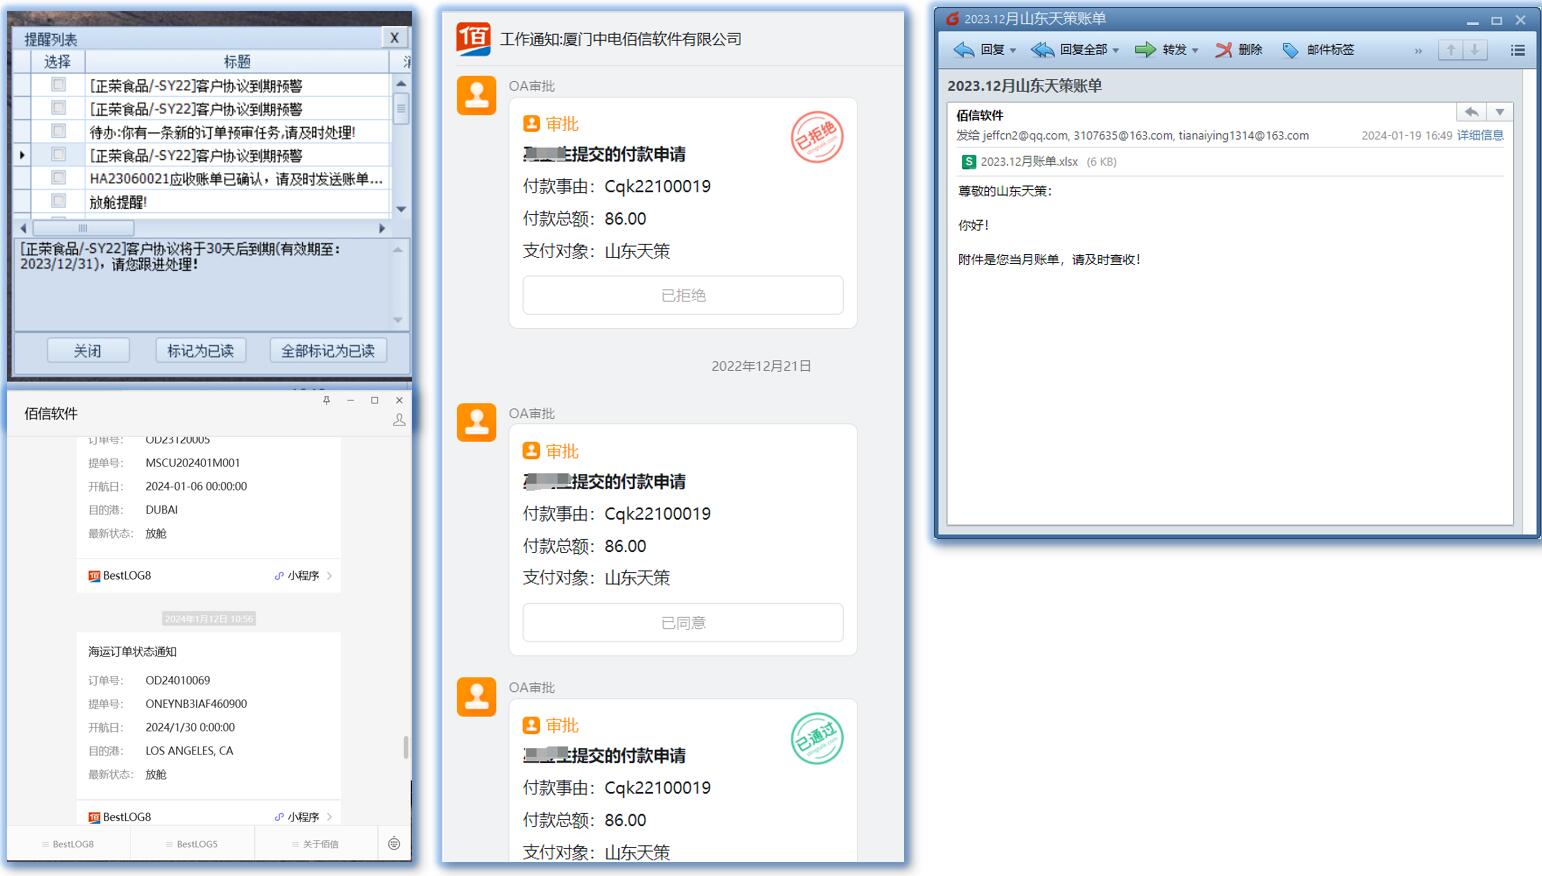Open the list menu icon in the mail toolbar
The width and height of the screenshot is (1542, 876).
(x=1517, y=50)
